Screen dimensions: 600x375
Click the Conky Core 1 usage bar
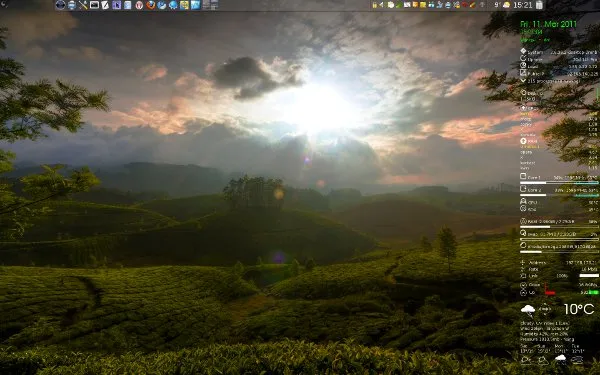[x=559, y=183]
